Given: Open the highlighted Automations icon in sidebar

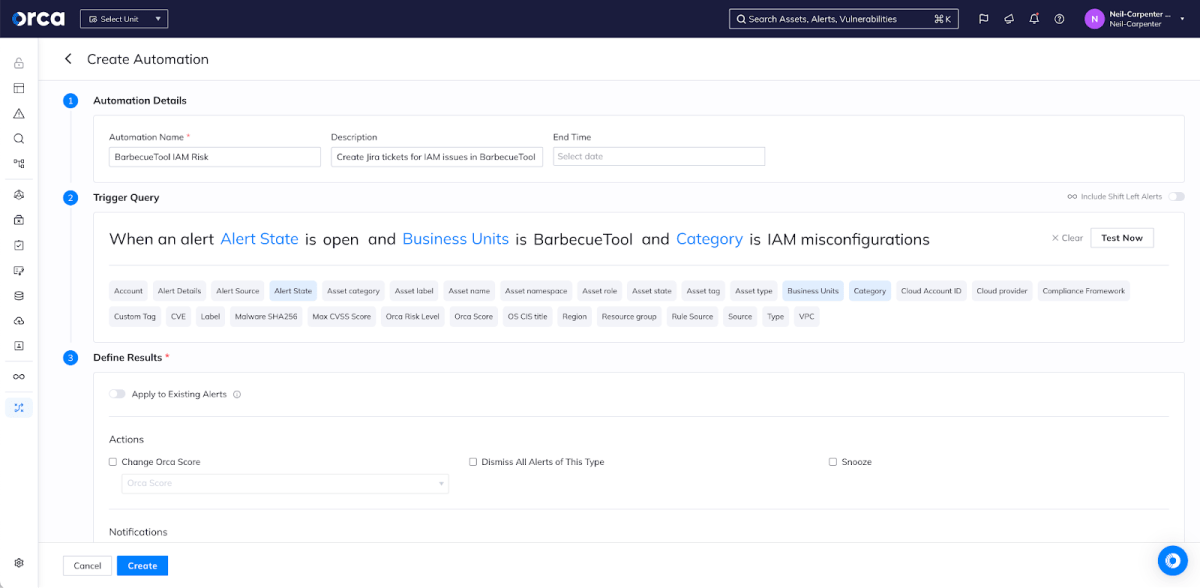Looking at the screenshot, I should [19, 408].
